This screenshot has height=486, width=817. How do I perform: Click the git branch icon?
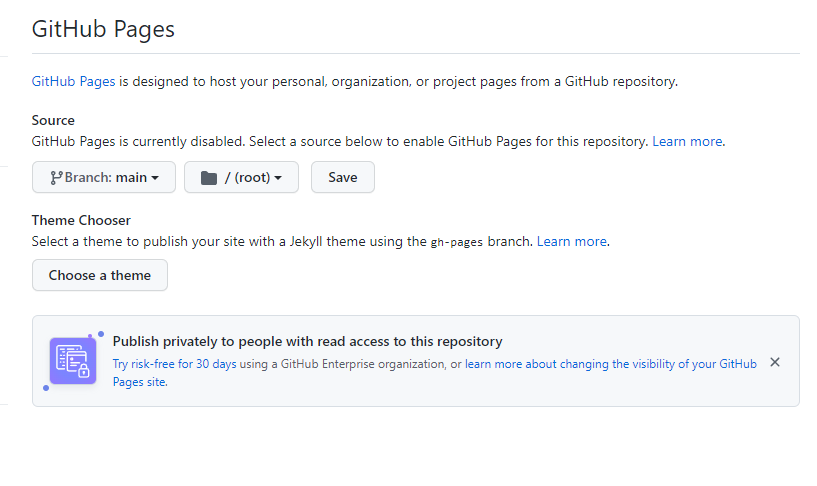(57, 178)
